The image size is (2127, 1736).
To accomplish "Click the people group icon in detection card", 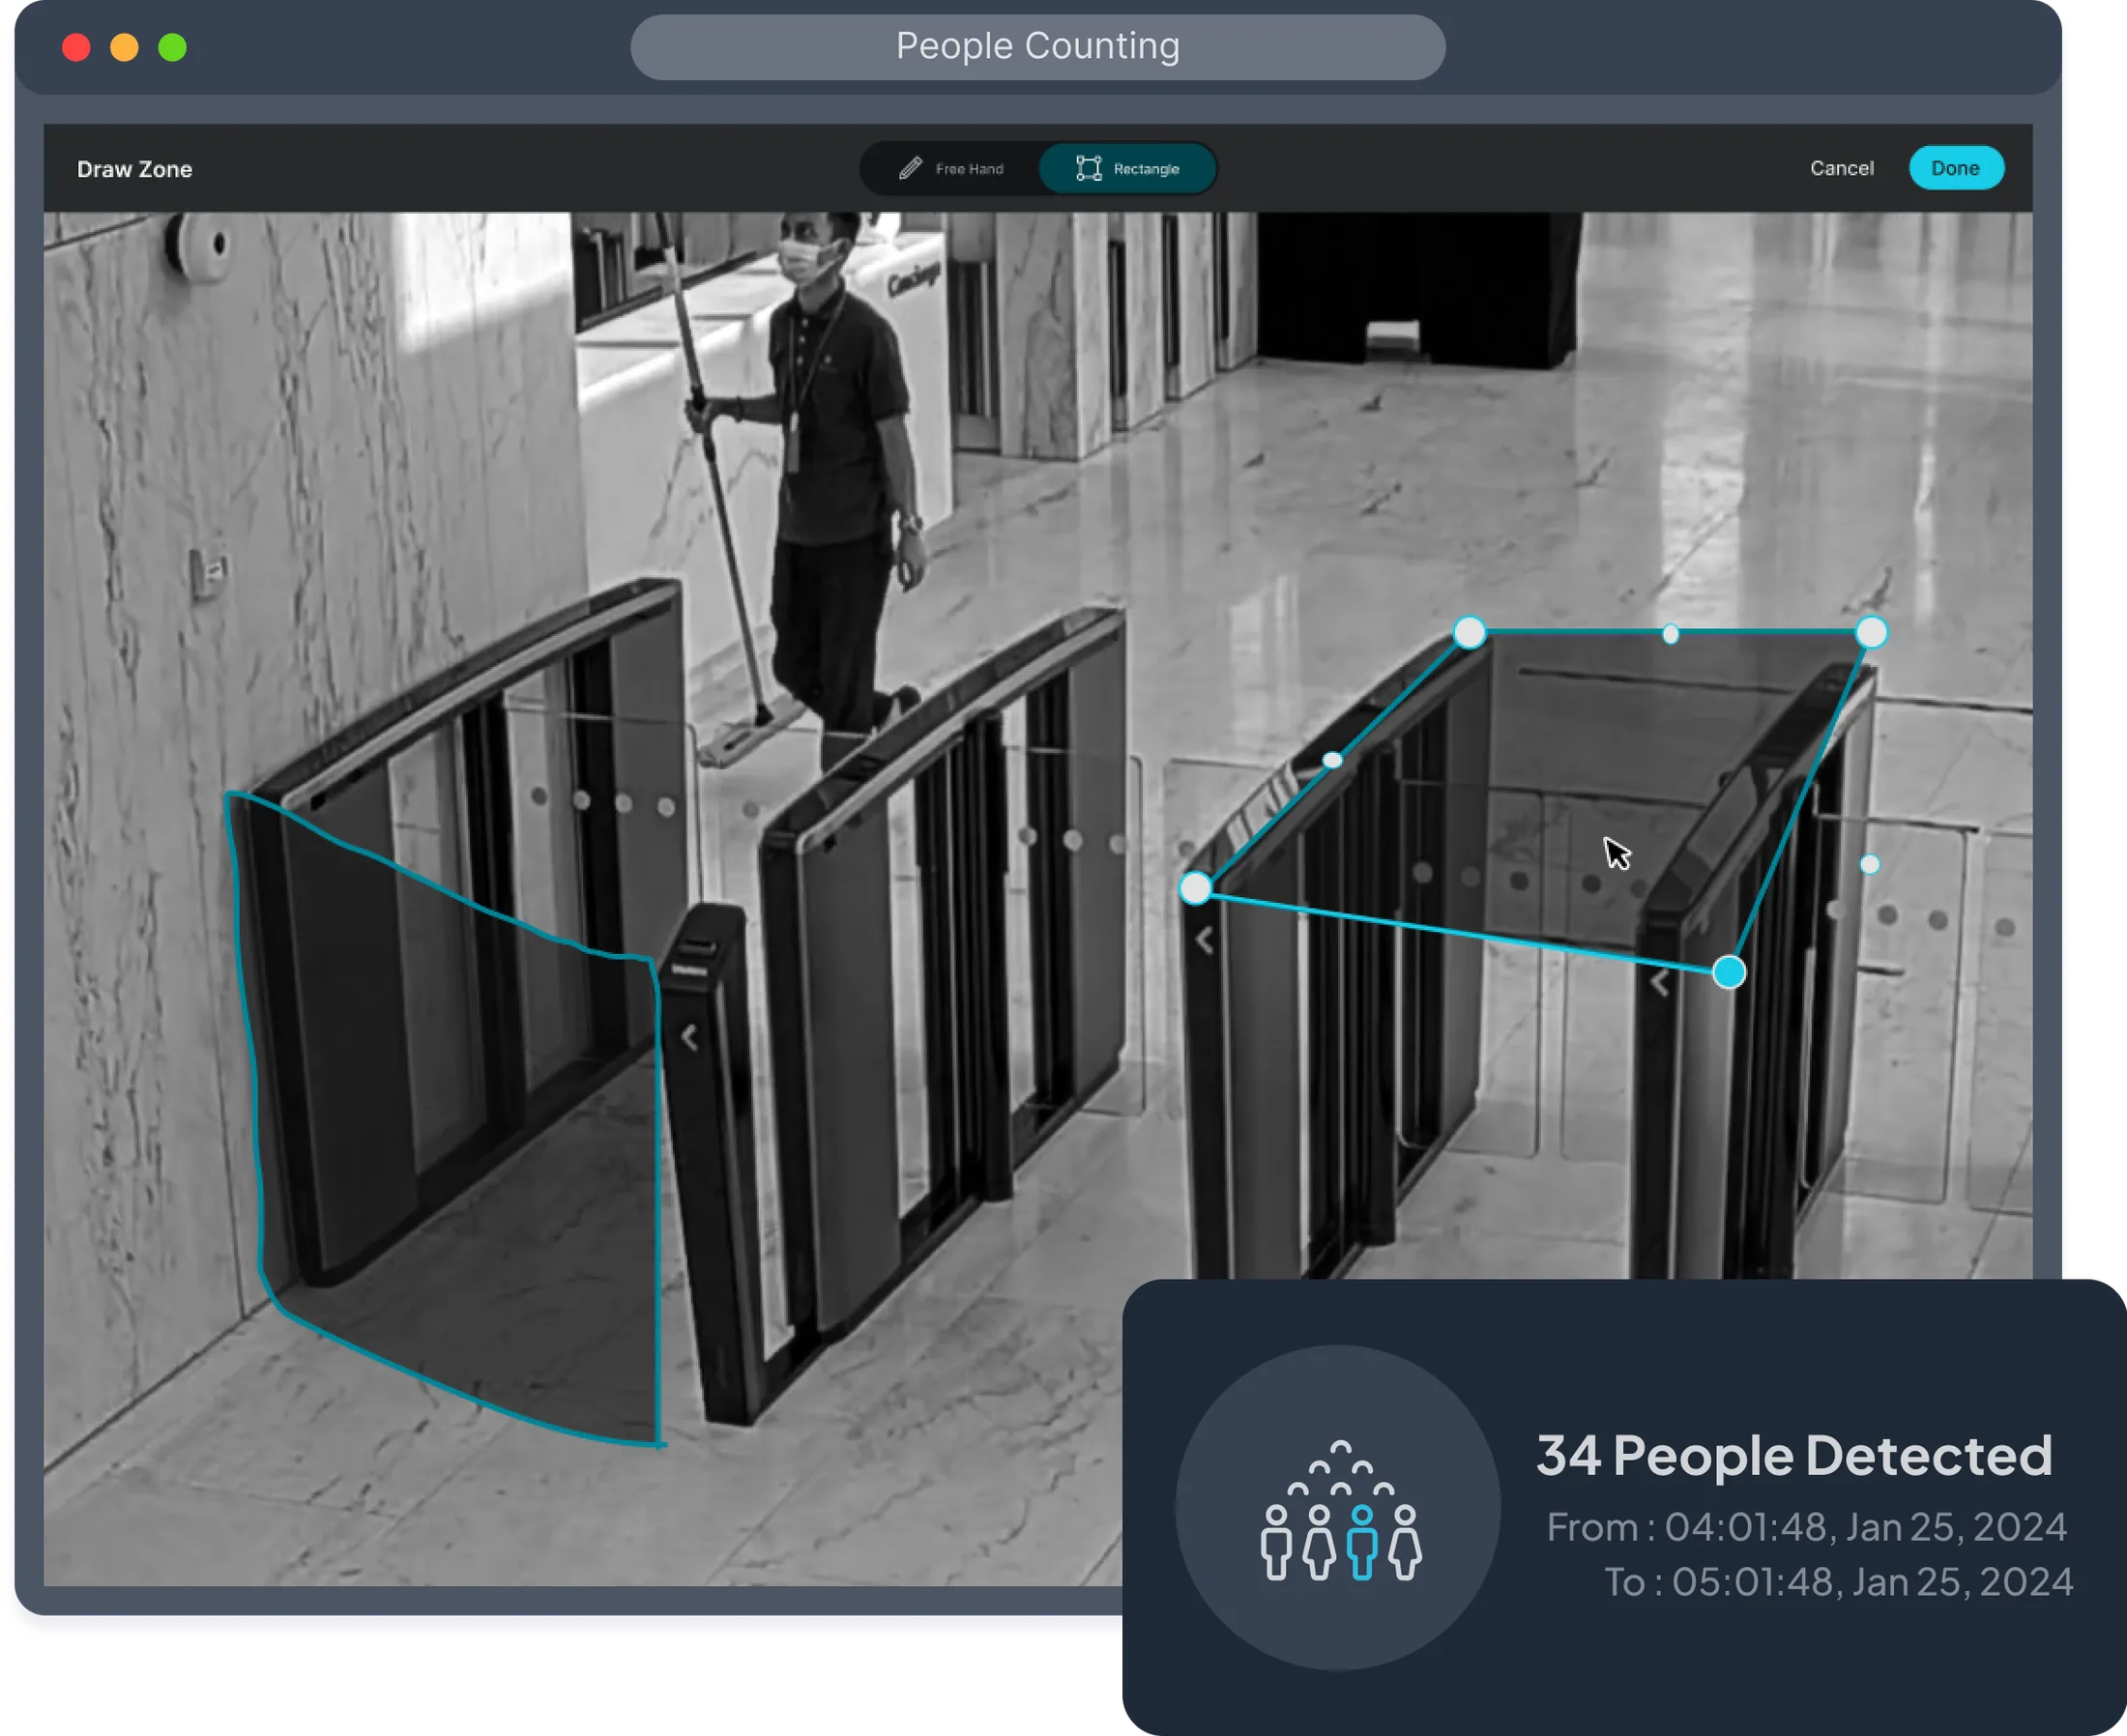I will click(x=1340, y=1510).
